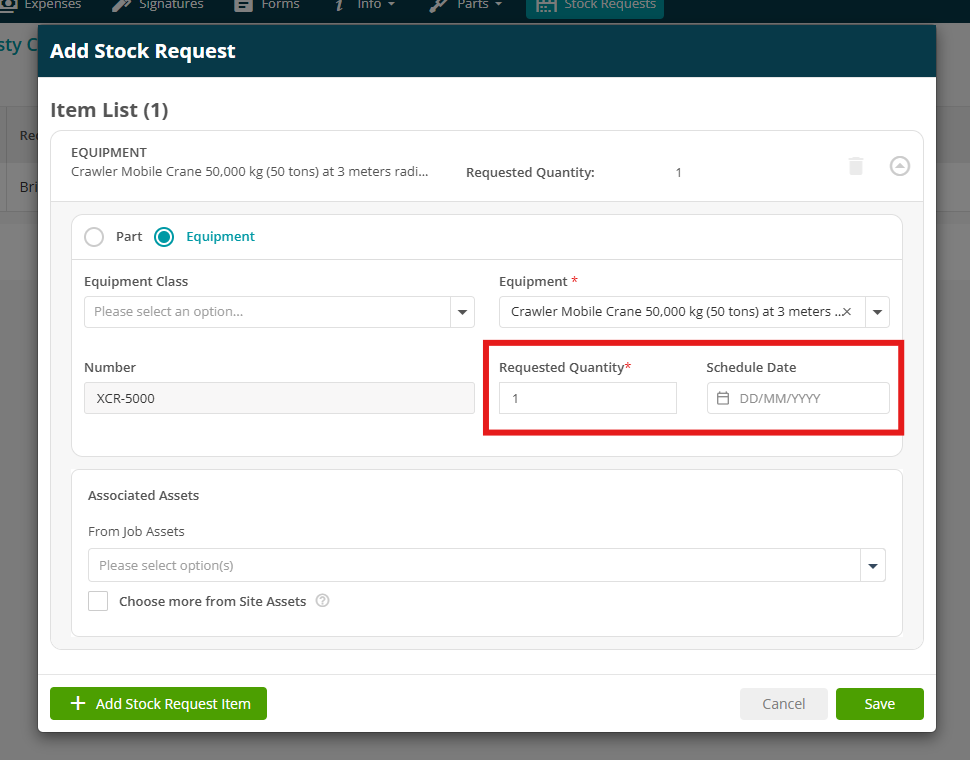970x760 pixels.
Task: Click the EQUIPMENT label in item header
Action: pyautogui.click(x=109, y=153)
